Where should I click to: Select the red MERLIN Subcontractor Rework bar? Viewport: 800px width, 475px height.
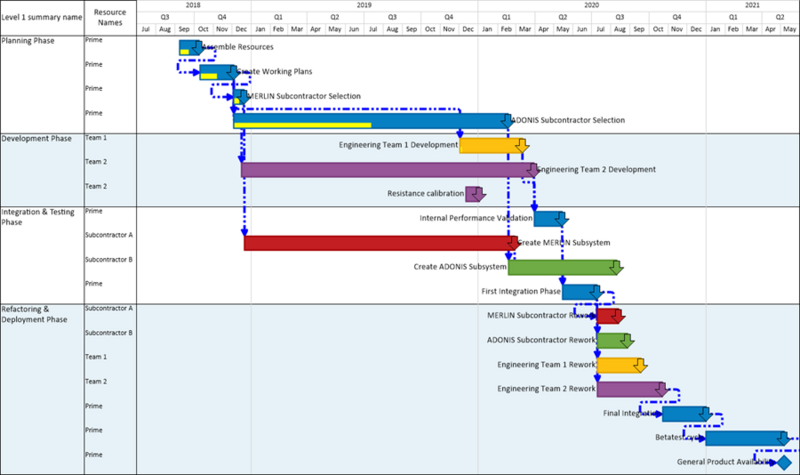(608, 316)
